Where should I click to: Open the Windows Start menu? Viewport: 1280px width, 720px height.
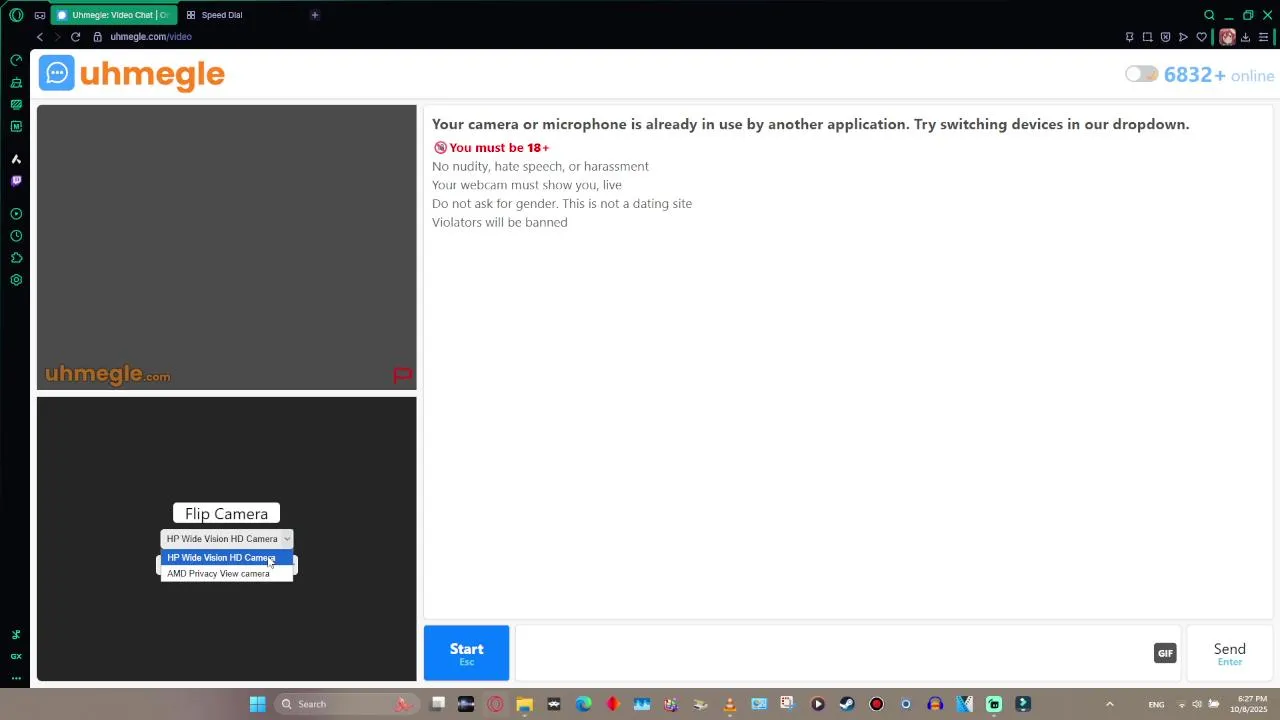point(257,704)
